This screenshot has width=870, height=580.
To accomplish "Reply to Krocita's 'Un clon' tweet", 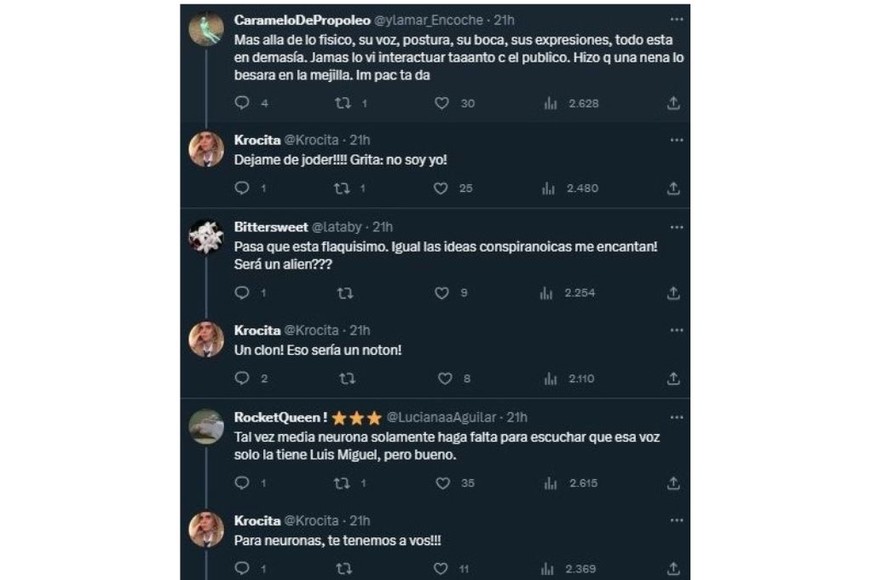I will click(x=241, y=379).
